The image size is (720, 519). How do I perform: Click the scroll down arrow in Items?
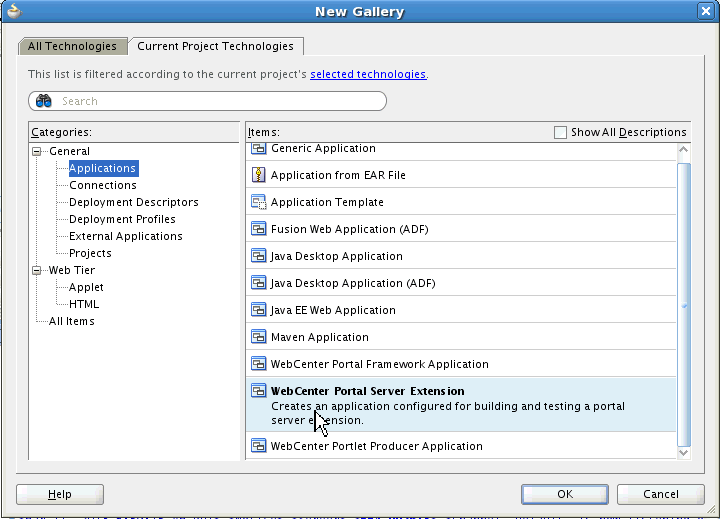pos(683,452)
